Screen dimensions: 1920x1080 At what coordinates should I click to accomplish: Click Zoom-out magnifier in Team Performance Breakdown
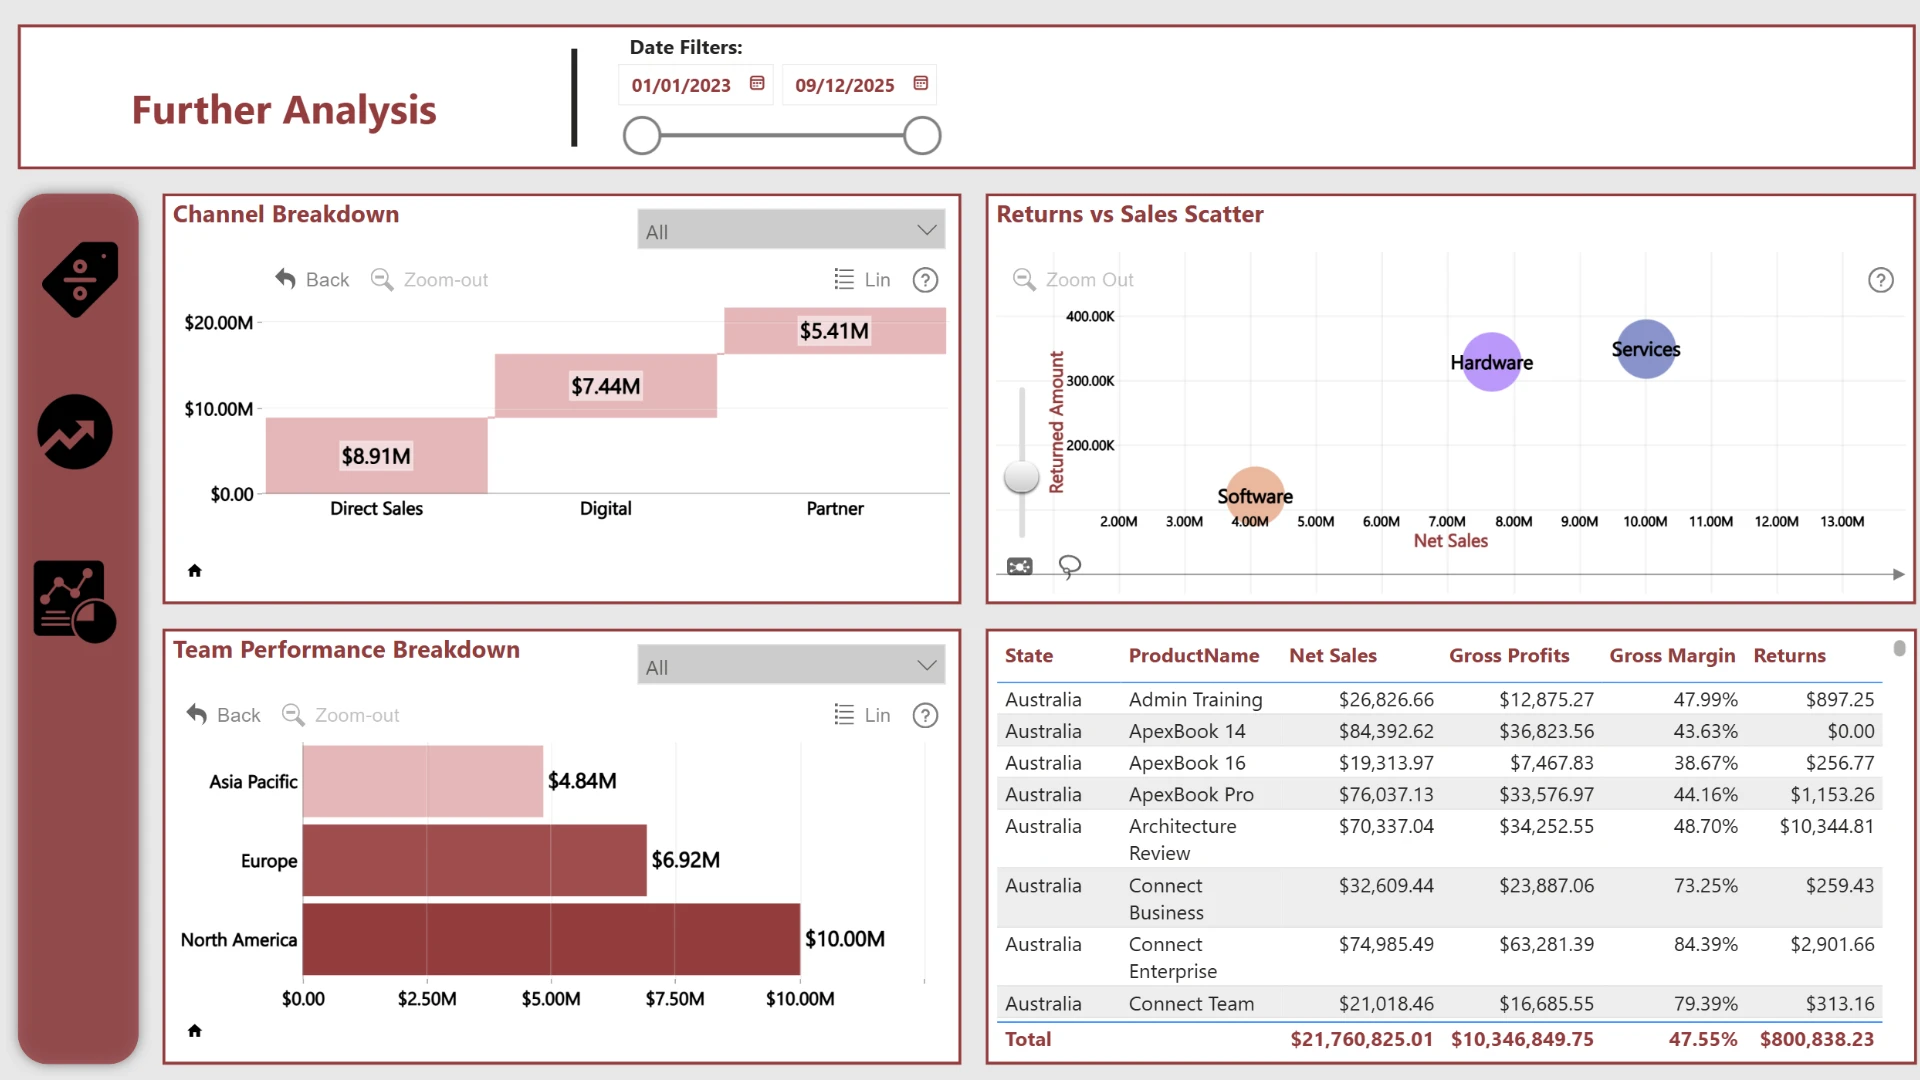tap(292, 714)
